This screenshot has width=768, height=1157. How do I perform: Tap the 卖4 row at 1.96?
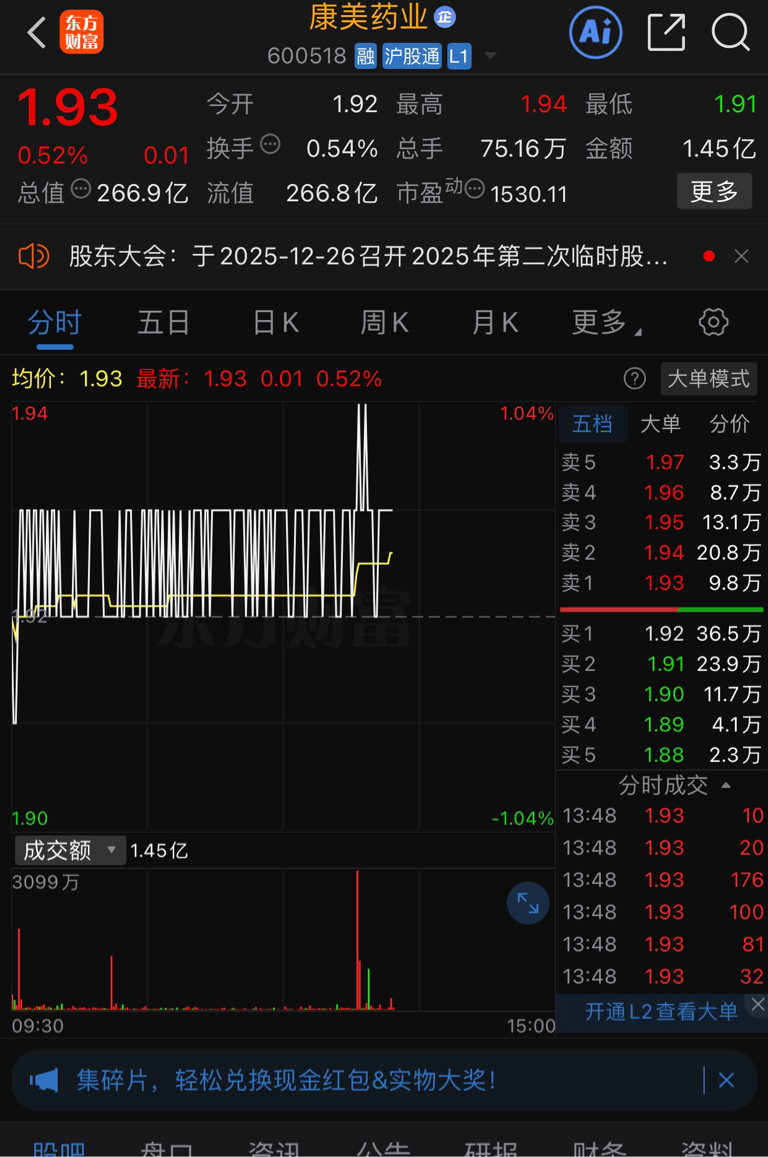click(x=661, y=493)
